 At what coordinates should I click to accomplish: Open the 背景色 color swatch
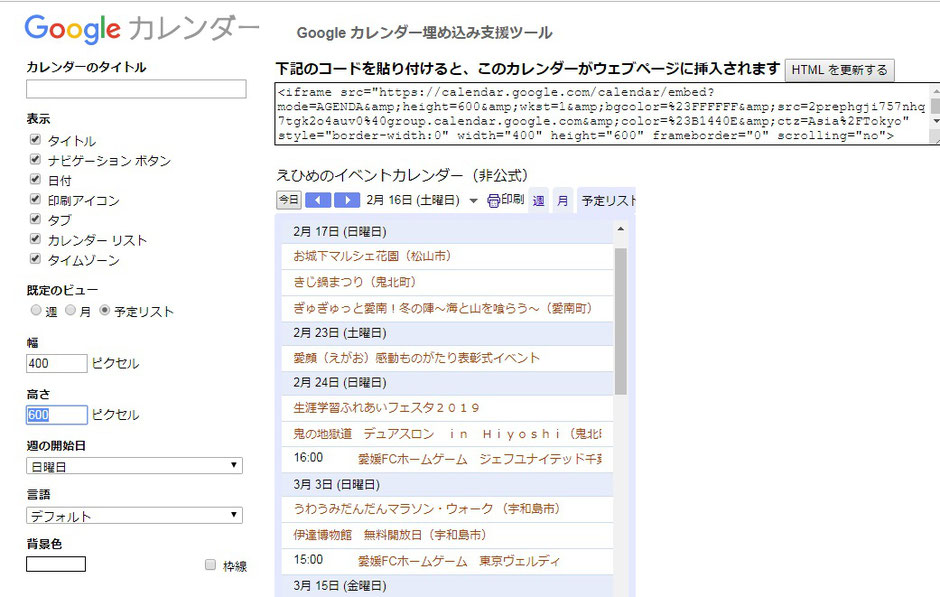click(56, 564)
